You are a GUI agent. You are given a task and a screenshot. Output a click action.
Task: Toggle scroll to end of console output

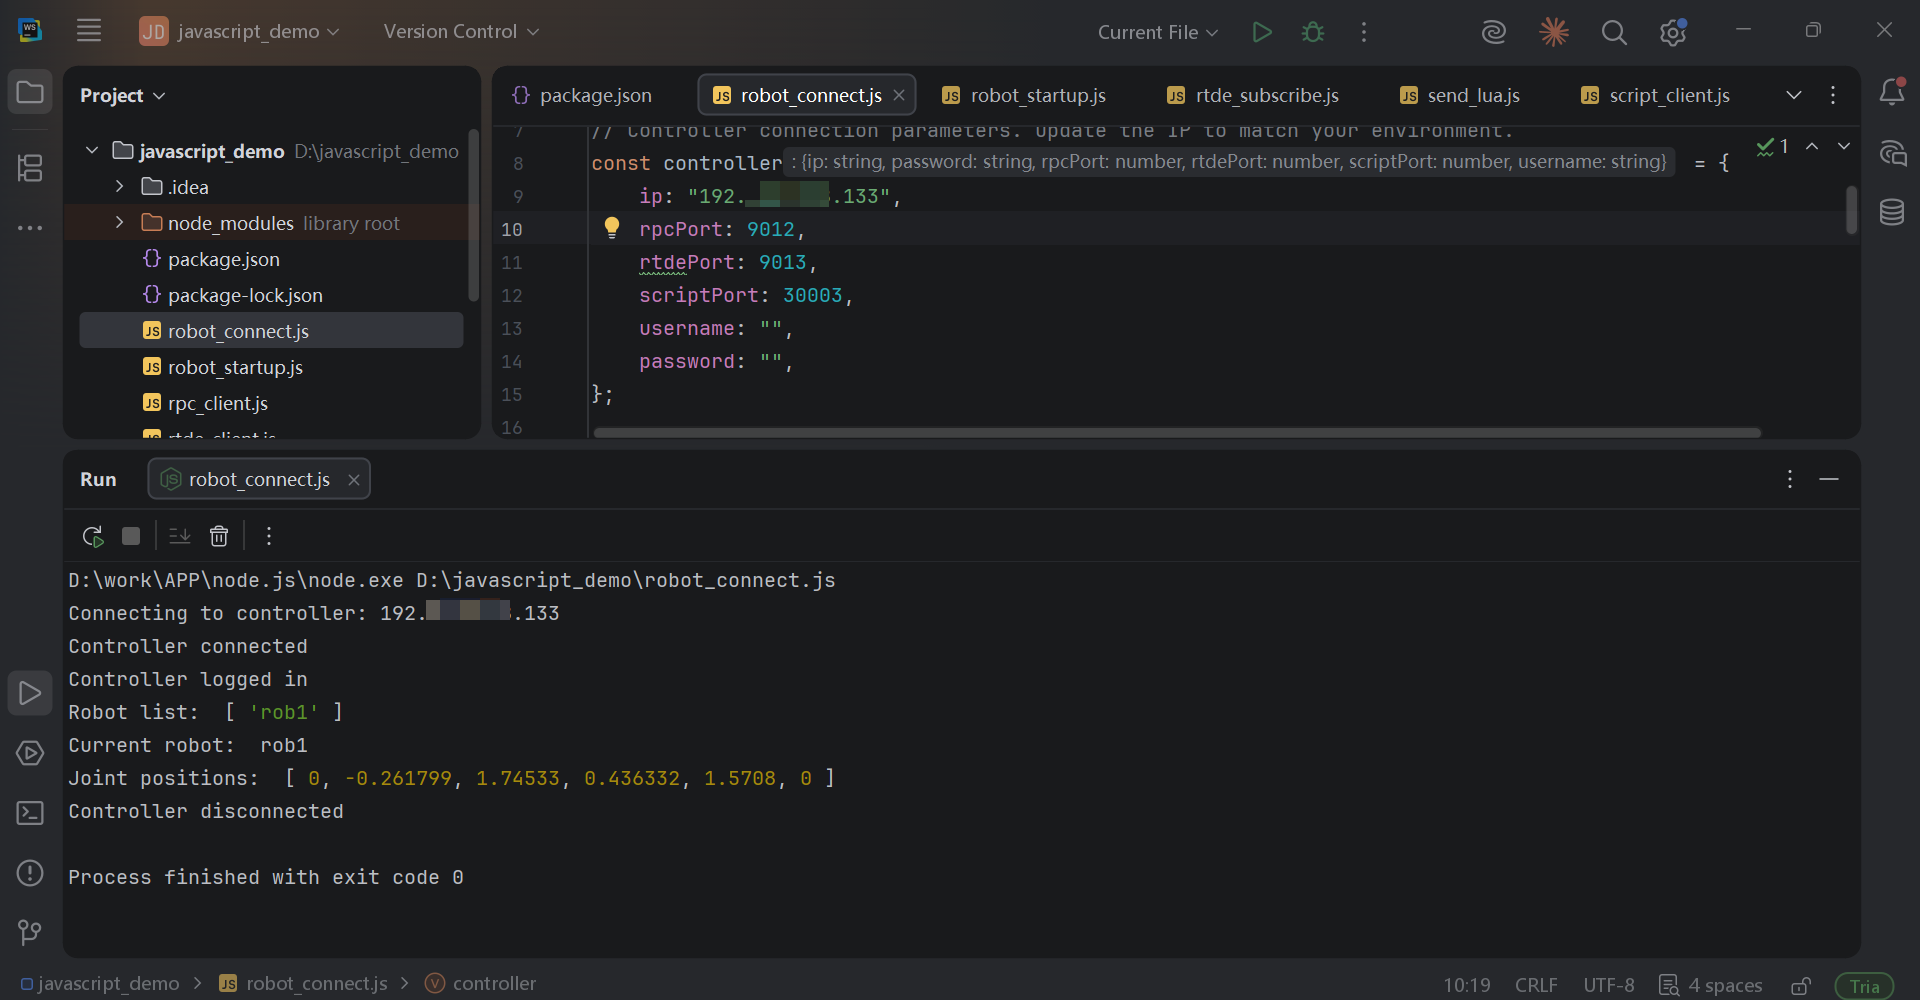180,536
